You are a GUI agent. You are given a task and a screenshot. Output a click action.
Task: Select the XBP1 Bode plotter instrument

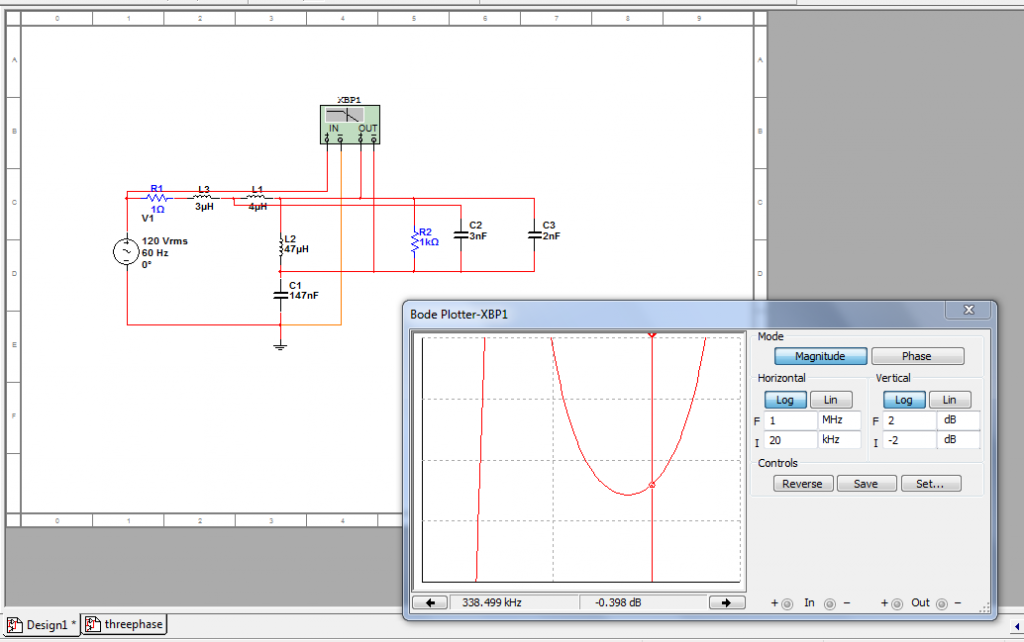tap(350, 124)
